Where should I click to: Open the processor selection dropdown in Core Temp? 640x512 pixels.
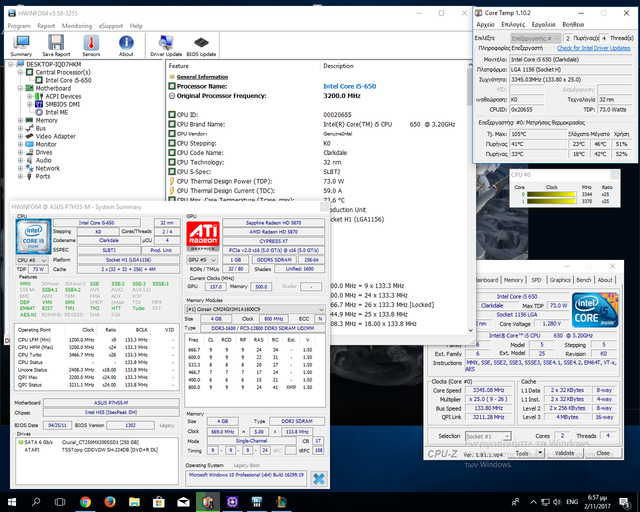coord(536,38)
